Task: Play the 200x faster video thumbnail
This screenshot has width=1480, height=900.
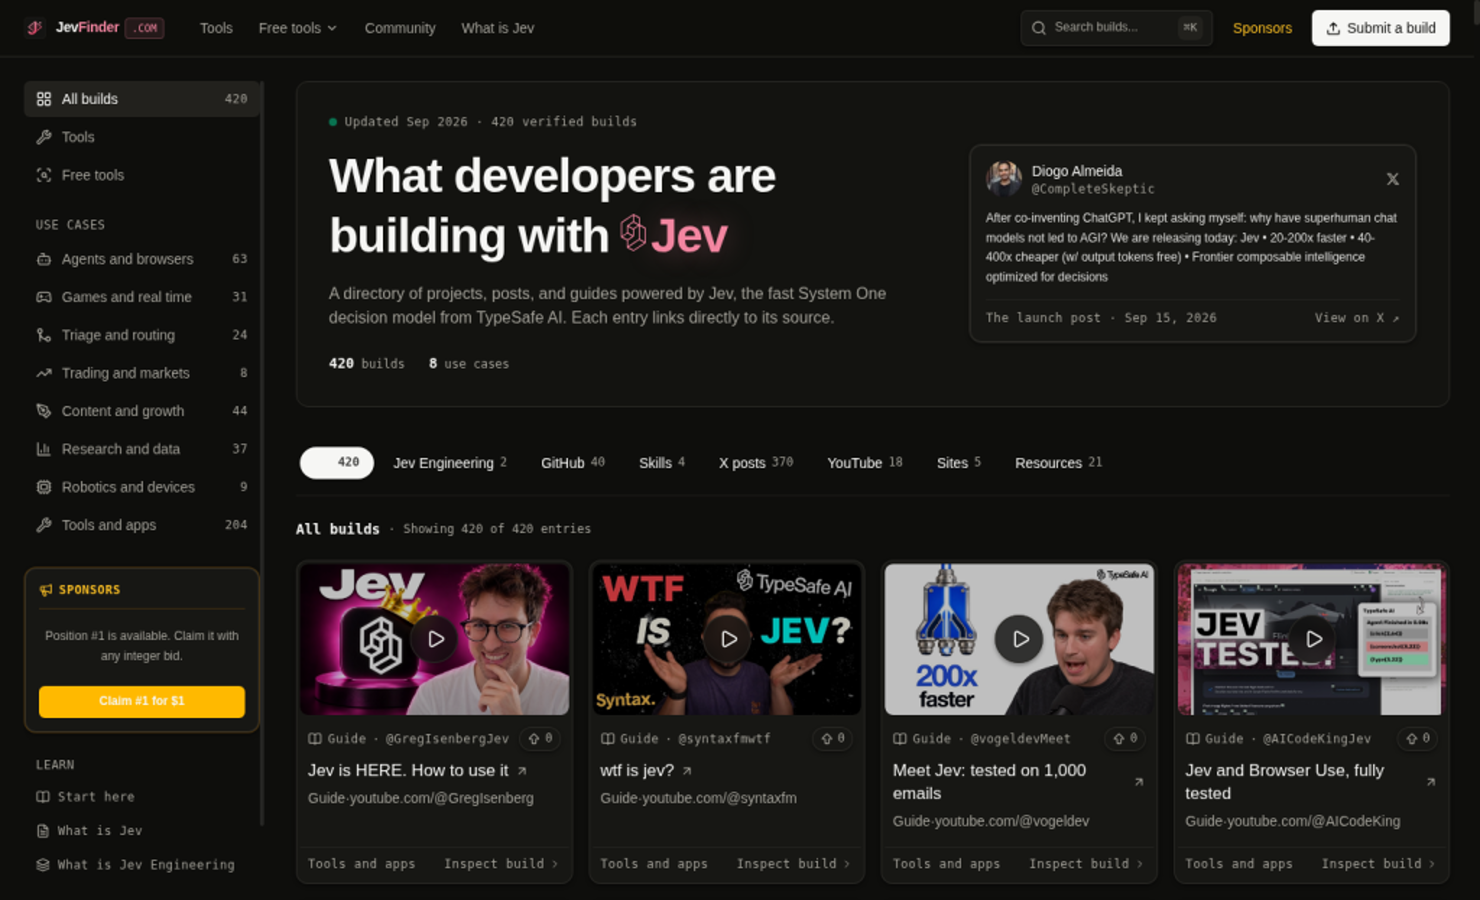Action: point(1019,639)
